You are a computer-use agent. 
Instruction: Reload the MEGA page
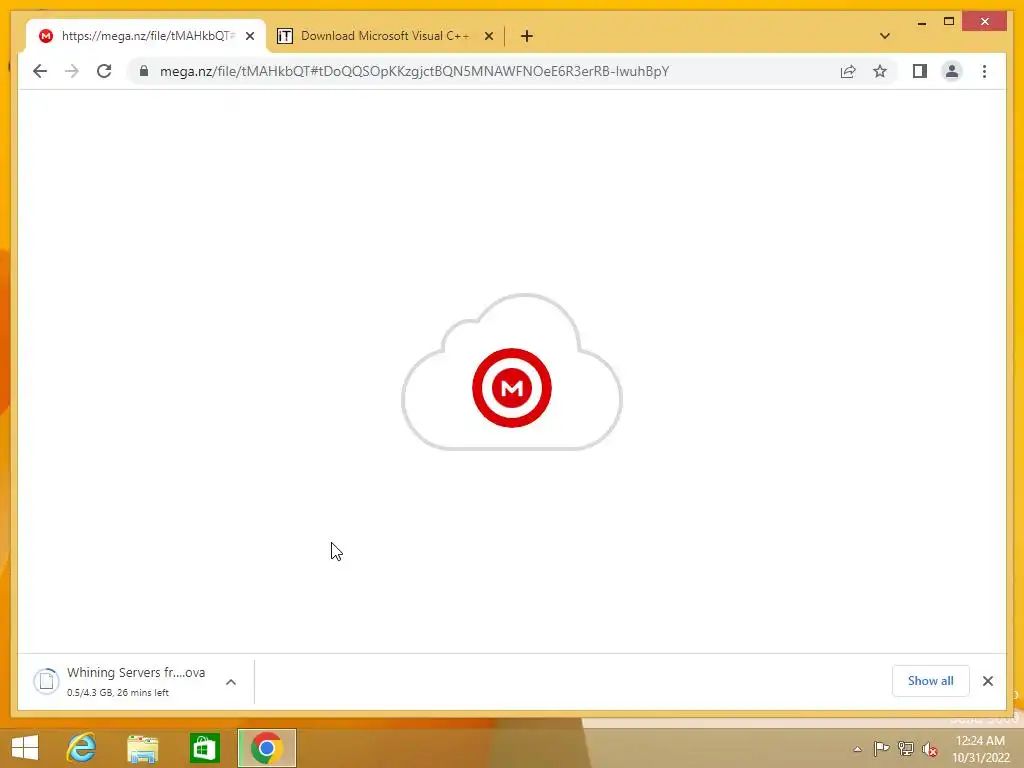104,71
